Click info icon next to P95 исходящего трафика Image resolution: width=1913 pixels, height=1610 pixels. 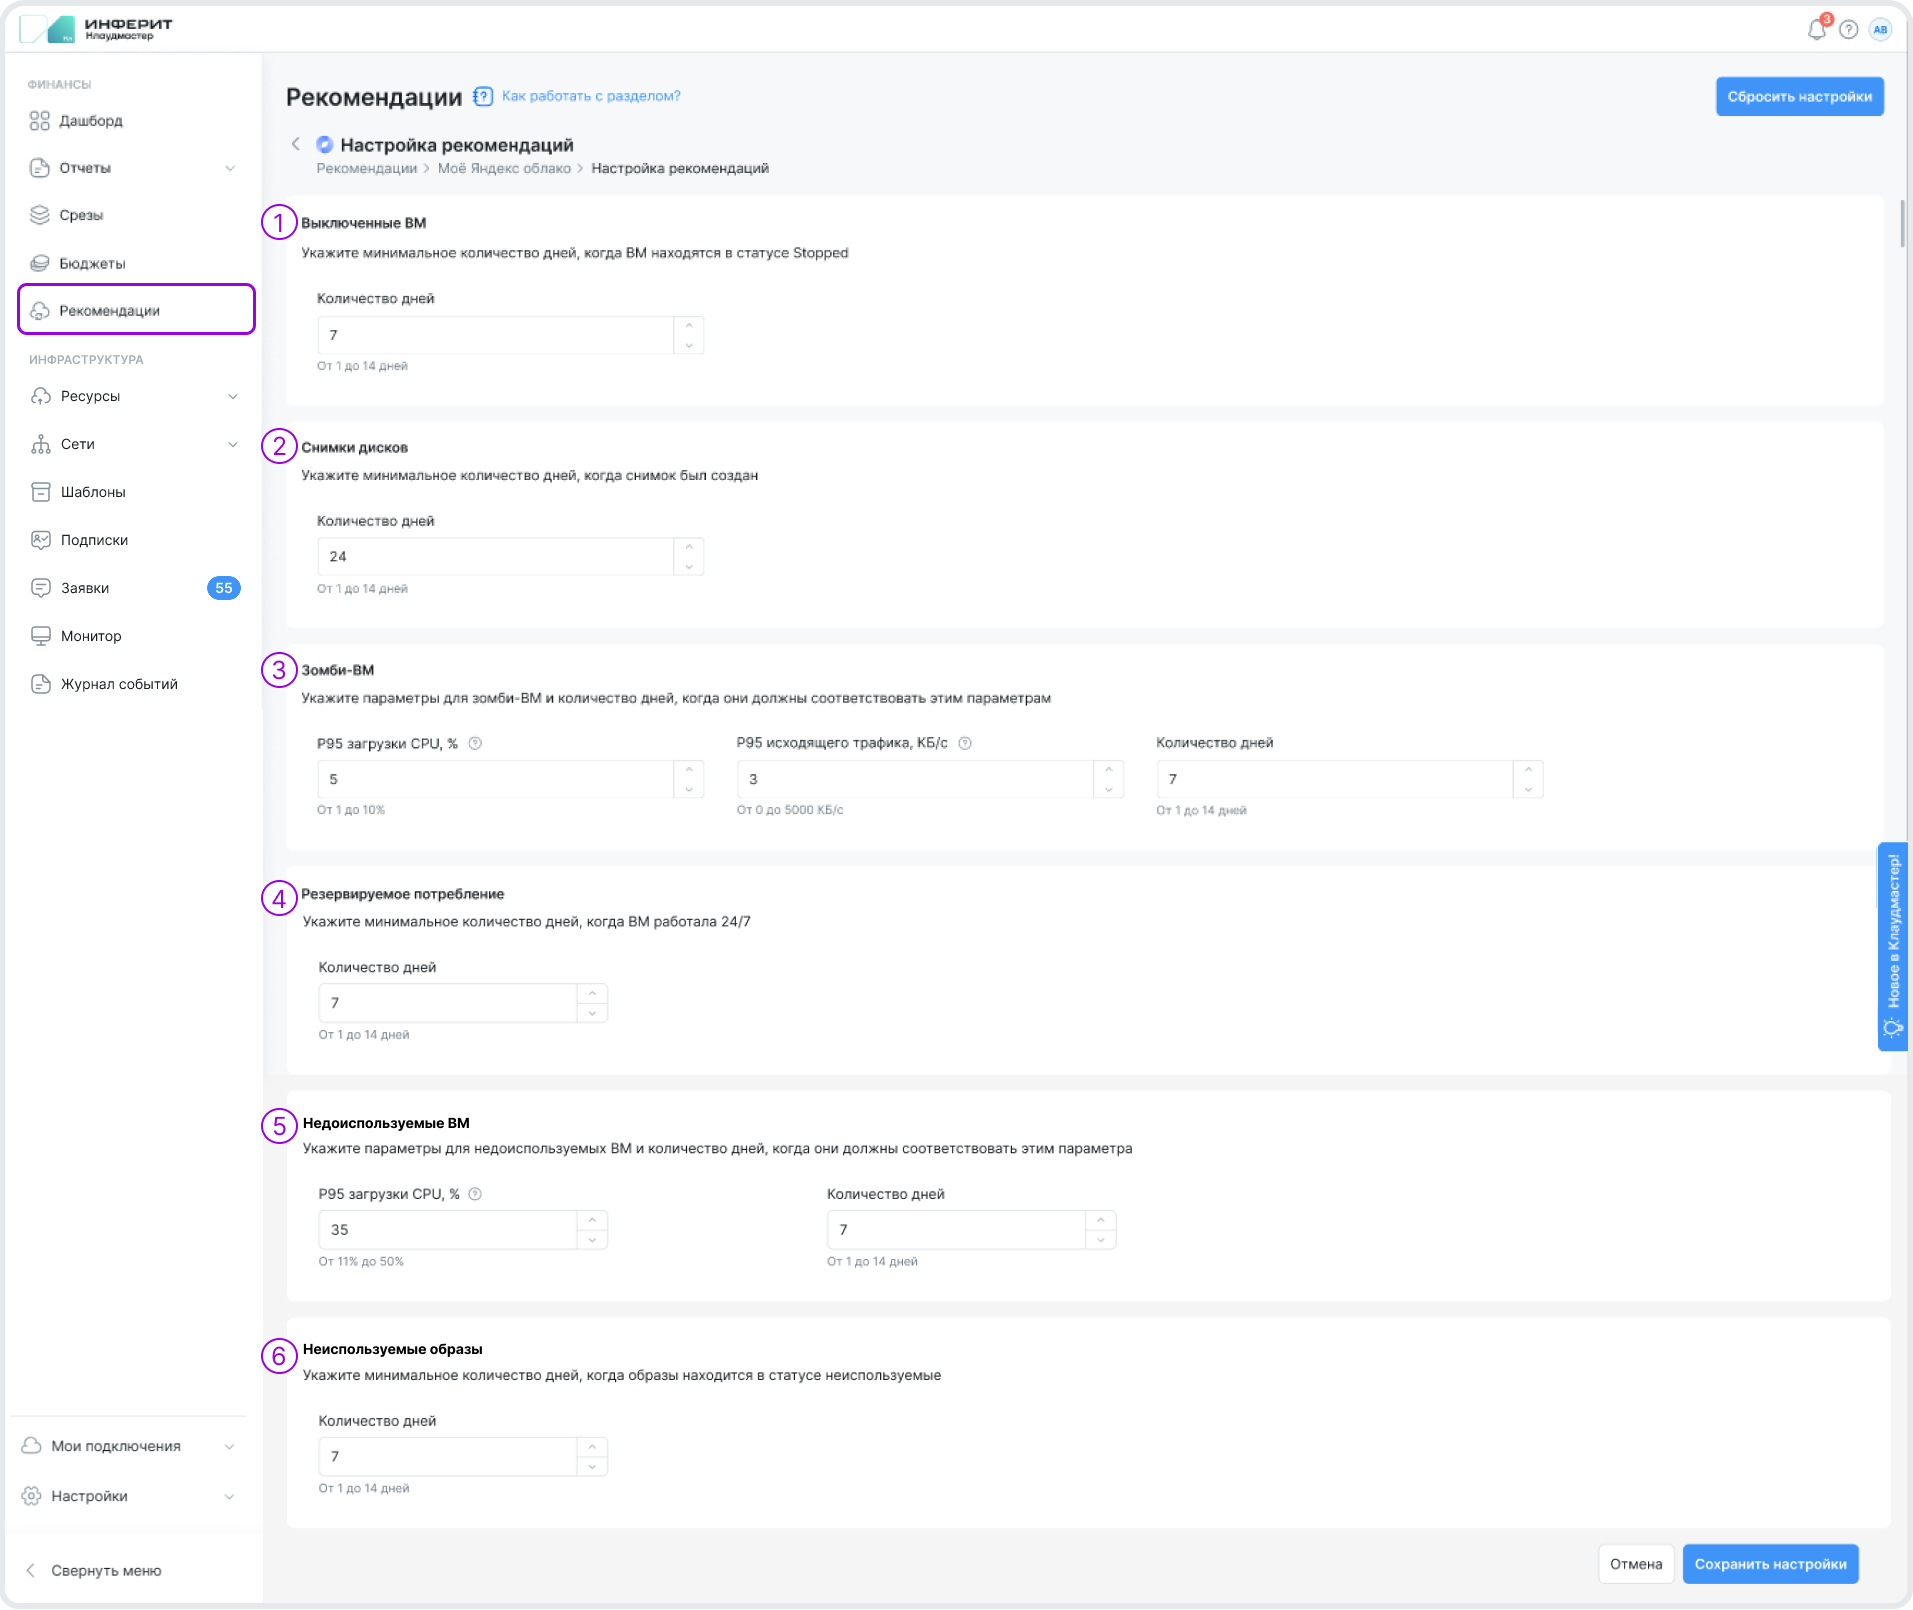click(x=965, y=743)
